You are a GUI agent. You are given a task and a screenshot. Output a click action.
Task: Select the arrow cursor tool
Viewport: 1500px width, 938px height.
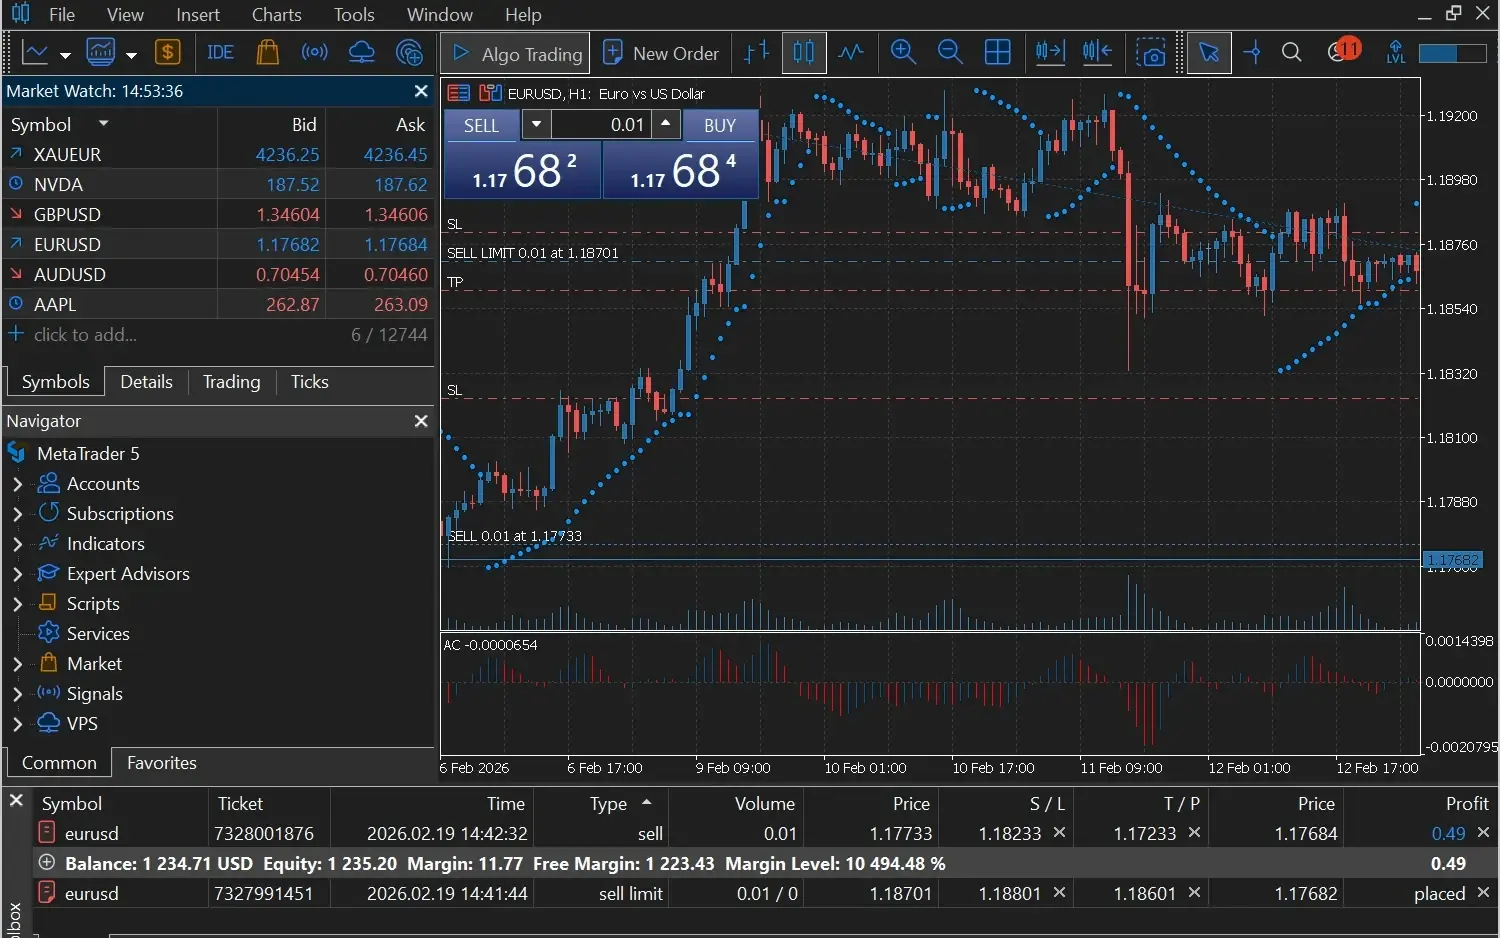[x=1209, y=53]
